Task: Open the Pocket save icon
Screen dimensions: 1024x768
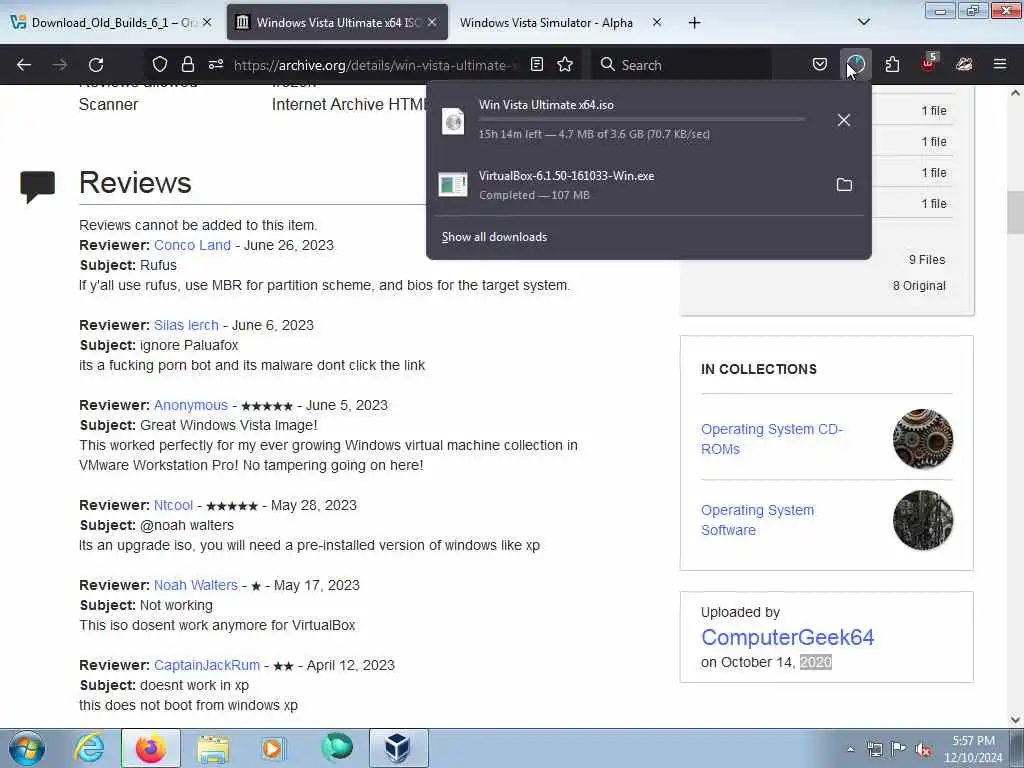Action: pyautogui.click(x=820, y=65)
